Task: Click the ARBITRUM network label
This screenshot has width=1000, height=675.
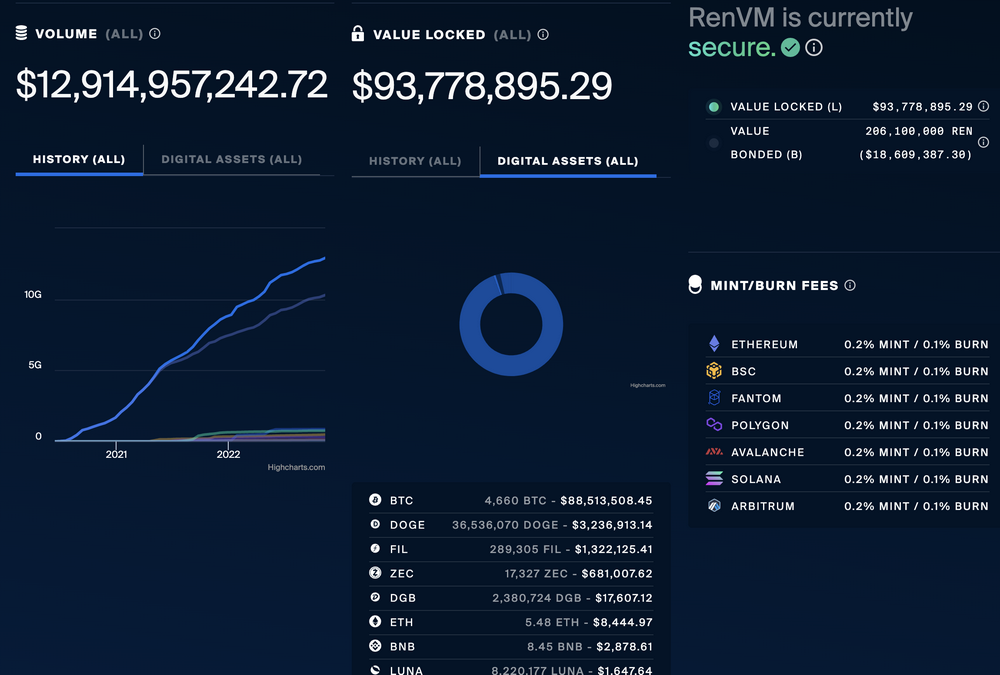Action: (763, 506)
